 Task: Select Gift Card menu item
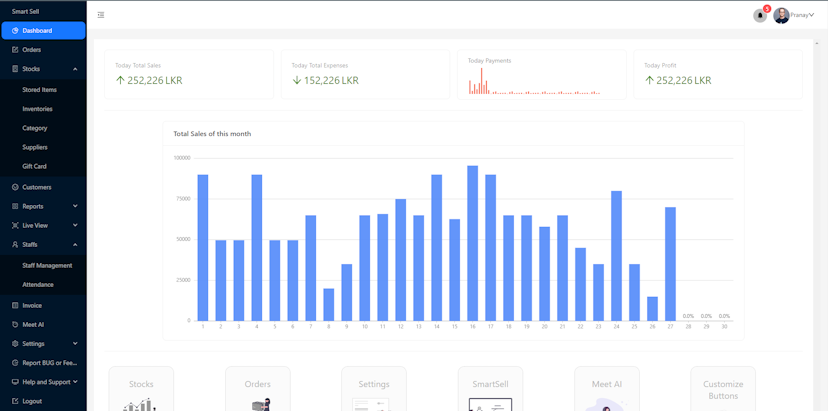click(34, 167)
